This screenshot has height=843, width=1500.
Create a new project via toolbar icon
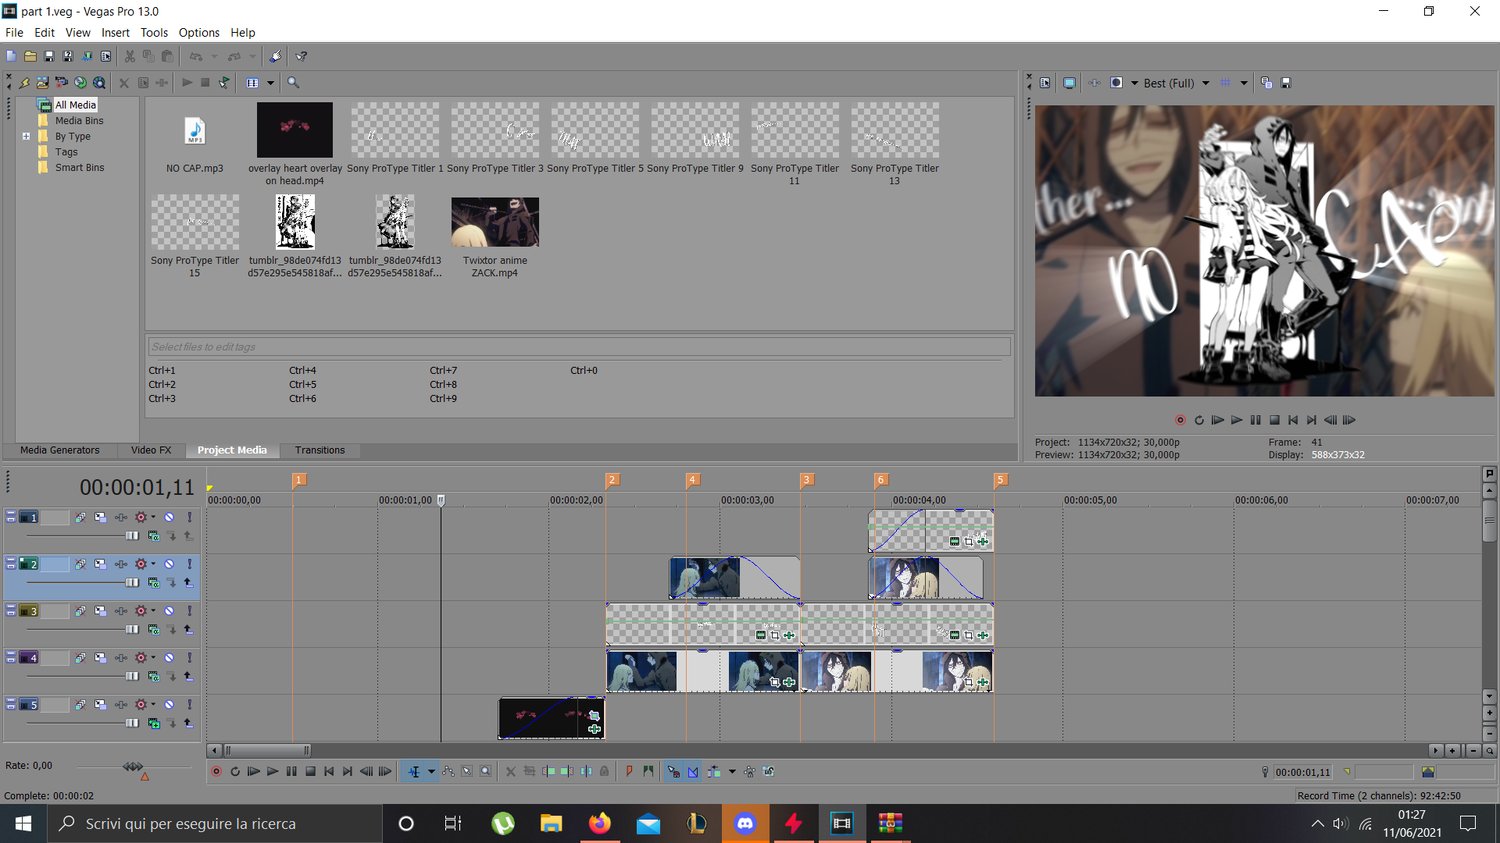[x=11, y=57]
